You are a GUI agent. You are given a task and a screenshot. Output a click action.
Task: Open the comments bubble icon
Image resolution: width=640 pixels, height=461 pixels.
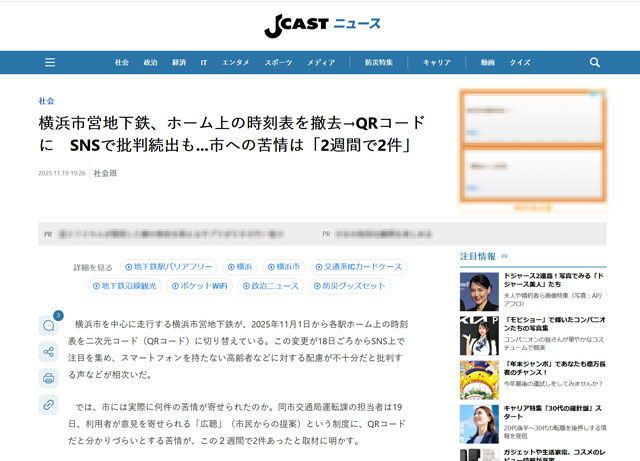49,325
